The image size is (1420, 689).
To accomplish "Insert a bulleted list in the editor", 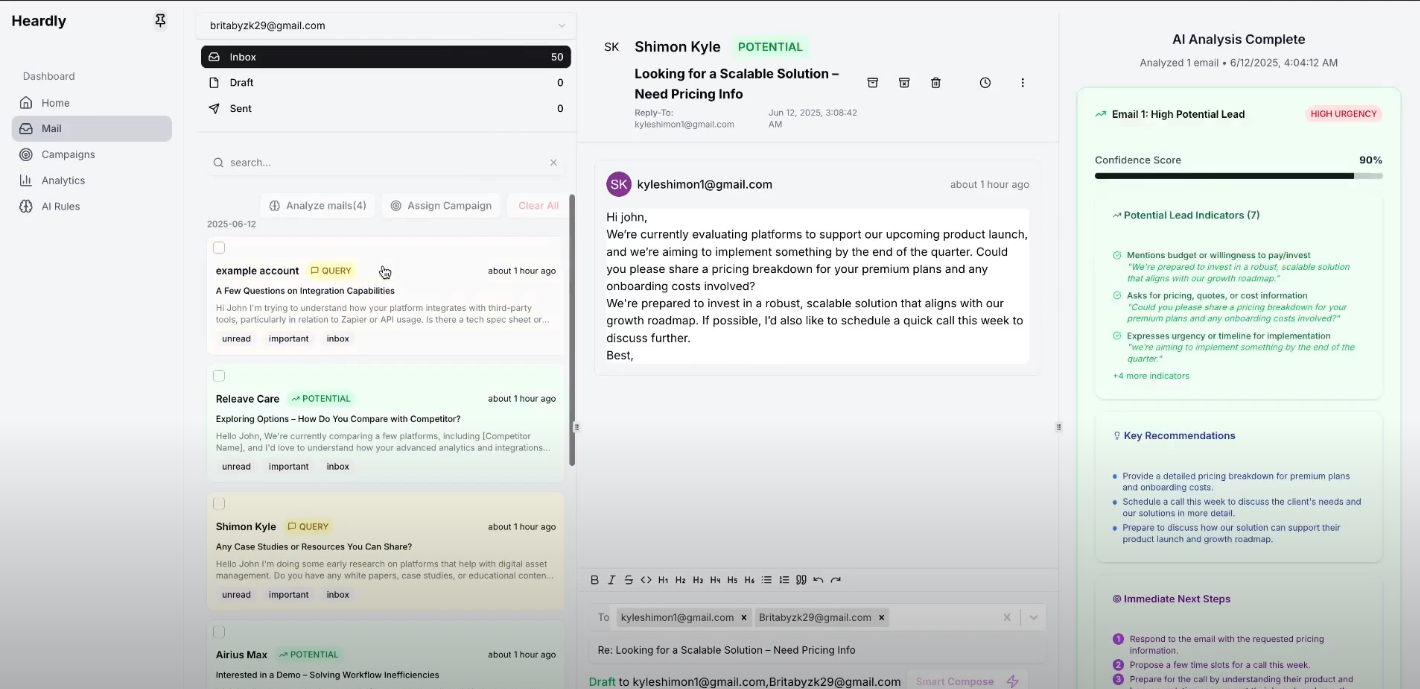I will coord(767,580).
